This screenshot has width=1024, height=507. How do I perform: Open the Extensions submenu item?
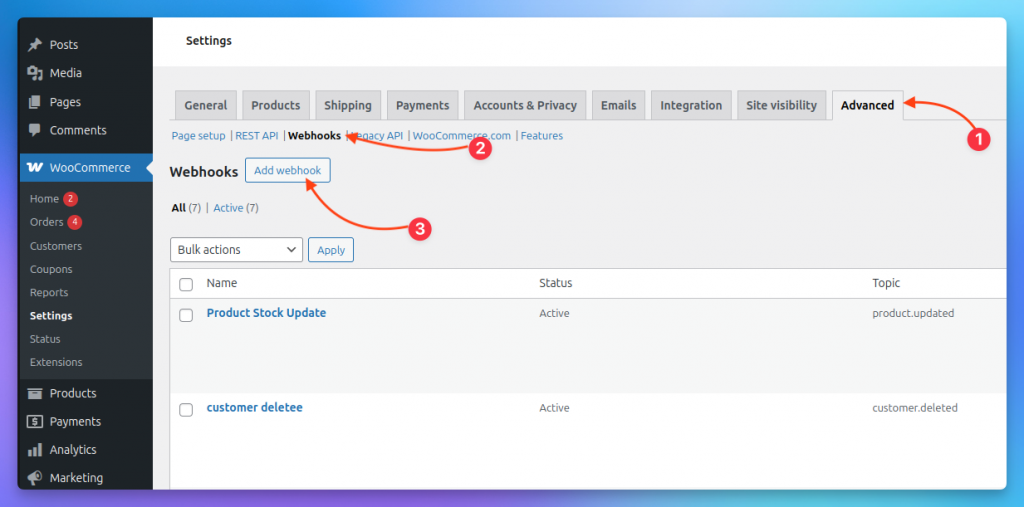click(x=56, y=362)
